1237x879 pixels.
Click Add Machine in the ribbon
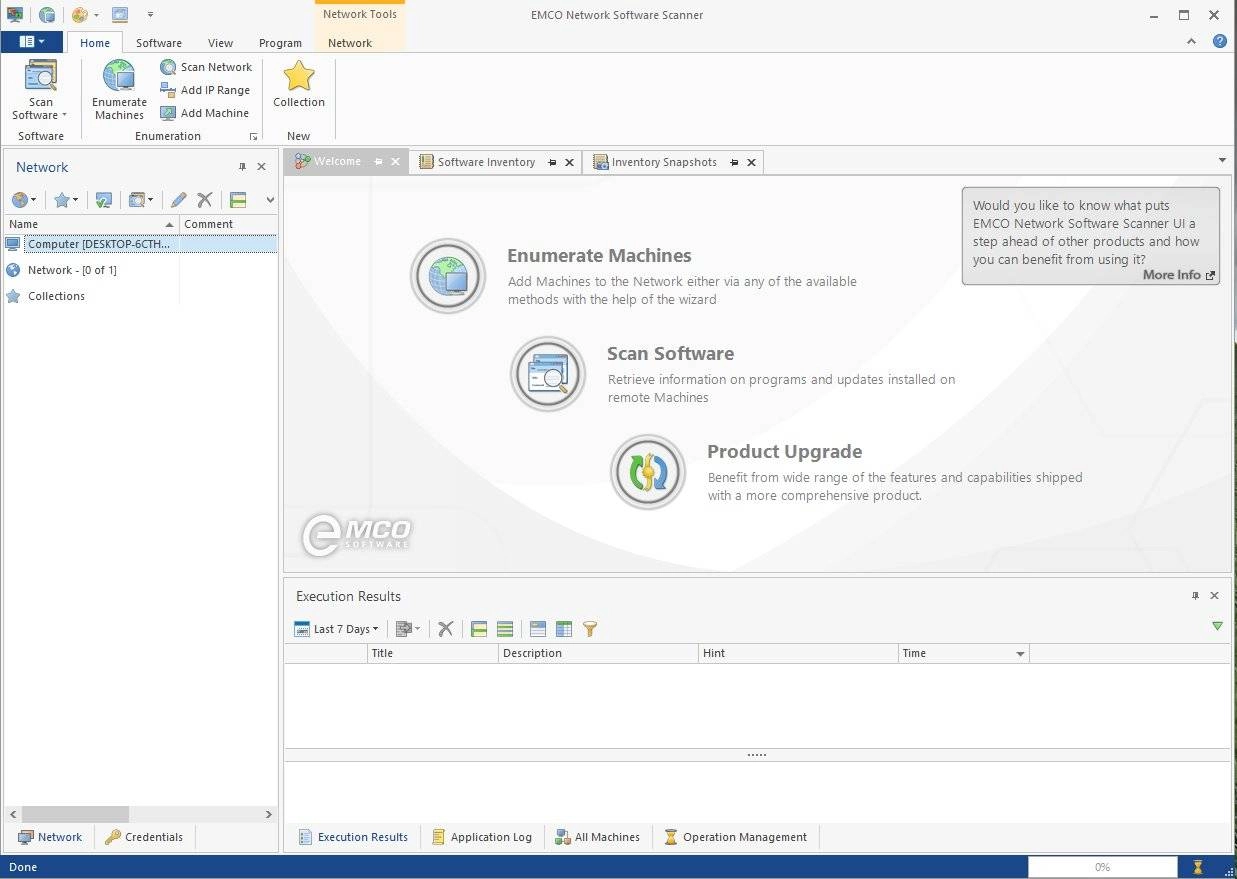point(204,113)
